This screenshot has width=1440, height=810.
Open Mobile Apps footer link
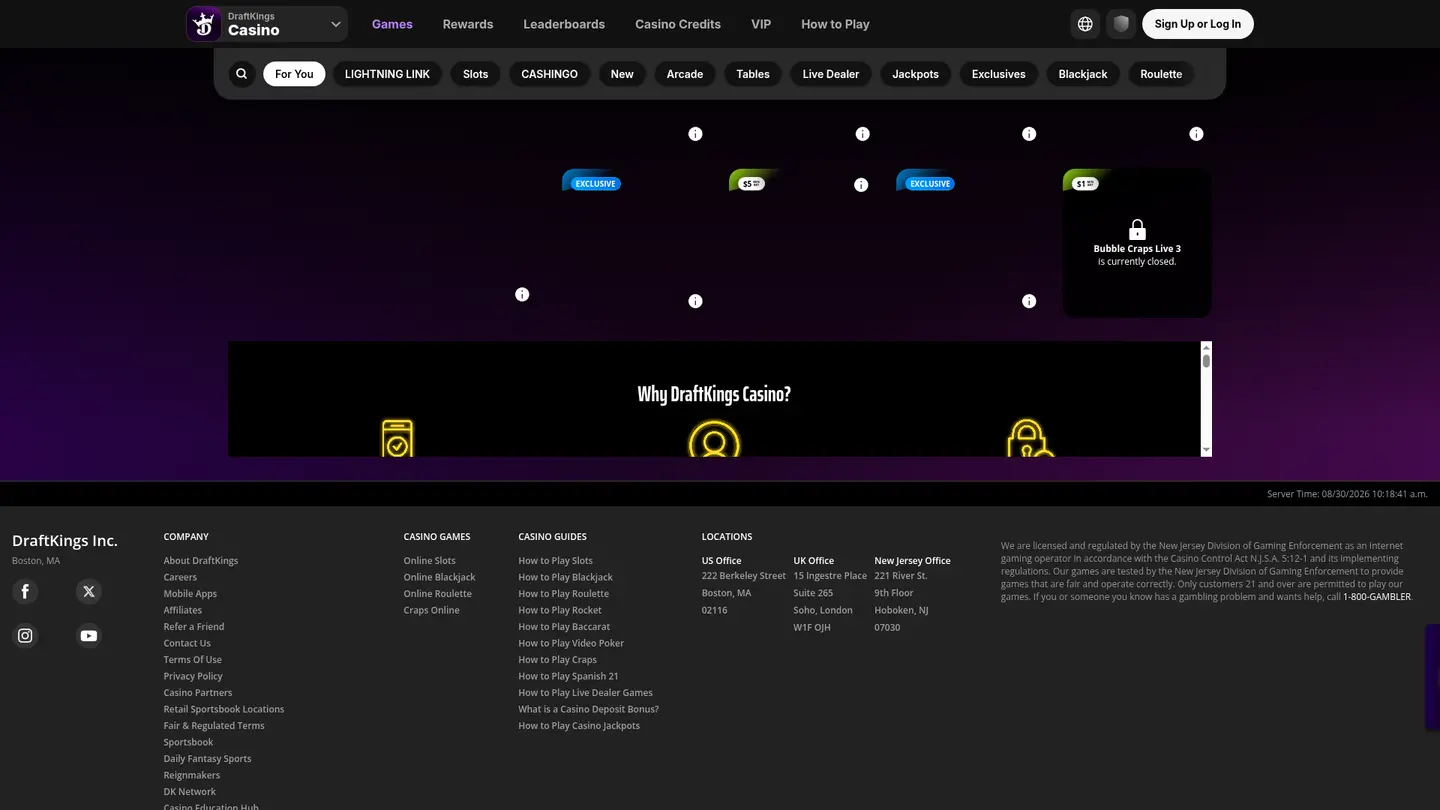pyautogui.click(x=190, y=594)
